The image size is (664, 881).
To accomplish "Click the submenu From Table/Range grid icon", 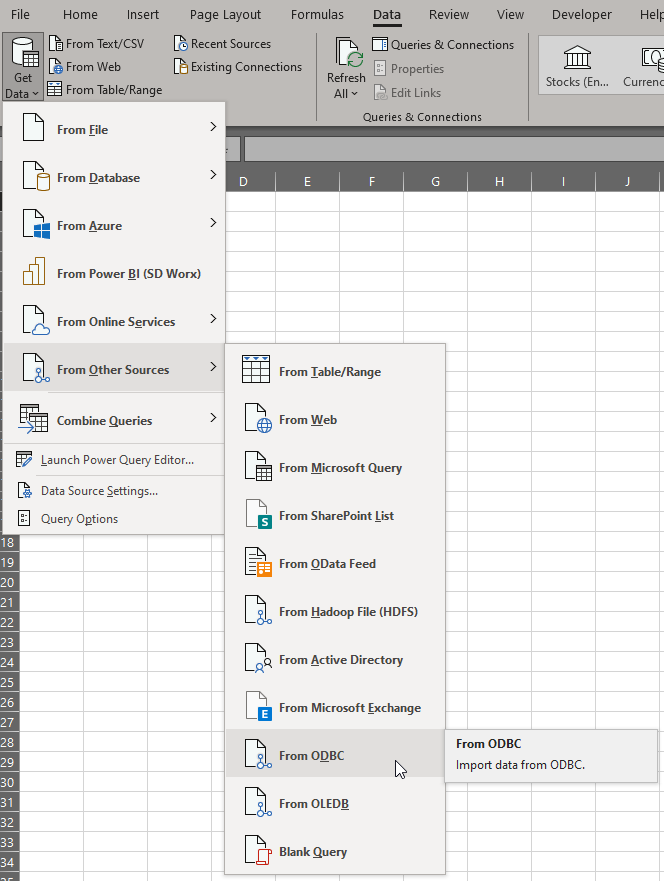I will [256, 369].
